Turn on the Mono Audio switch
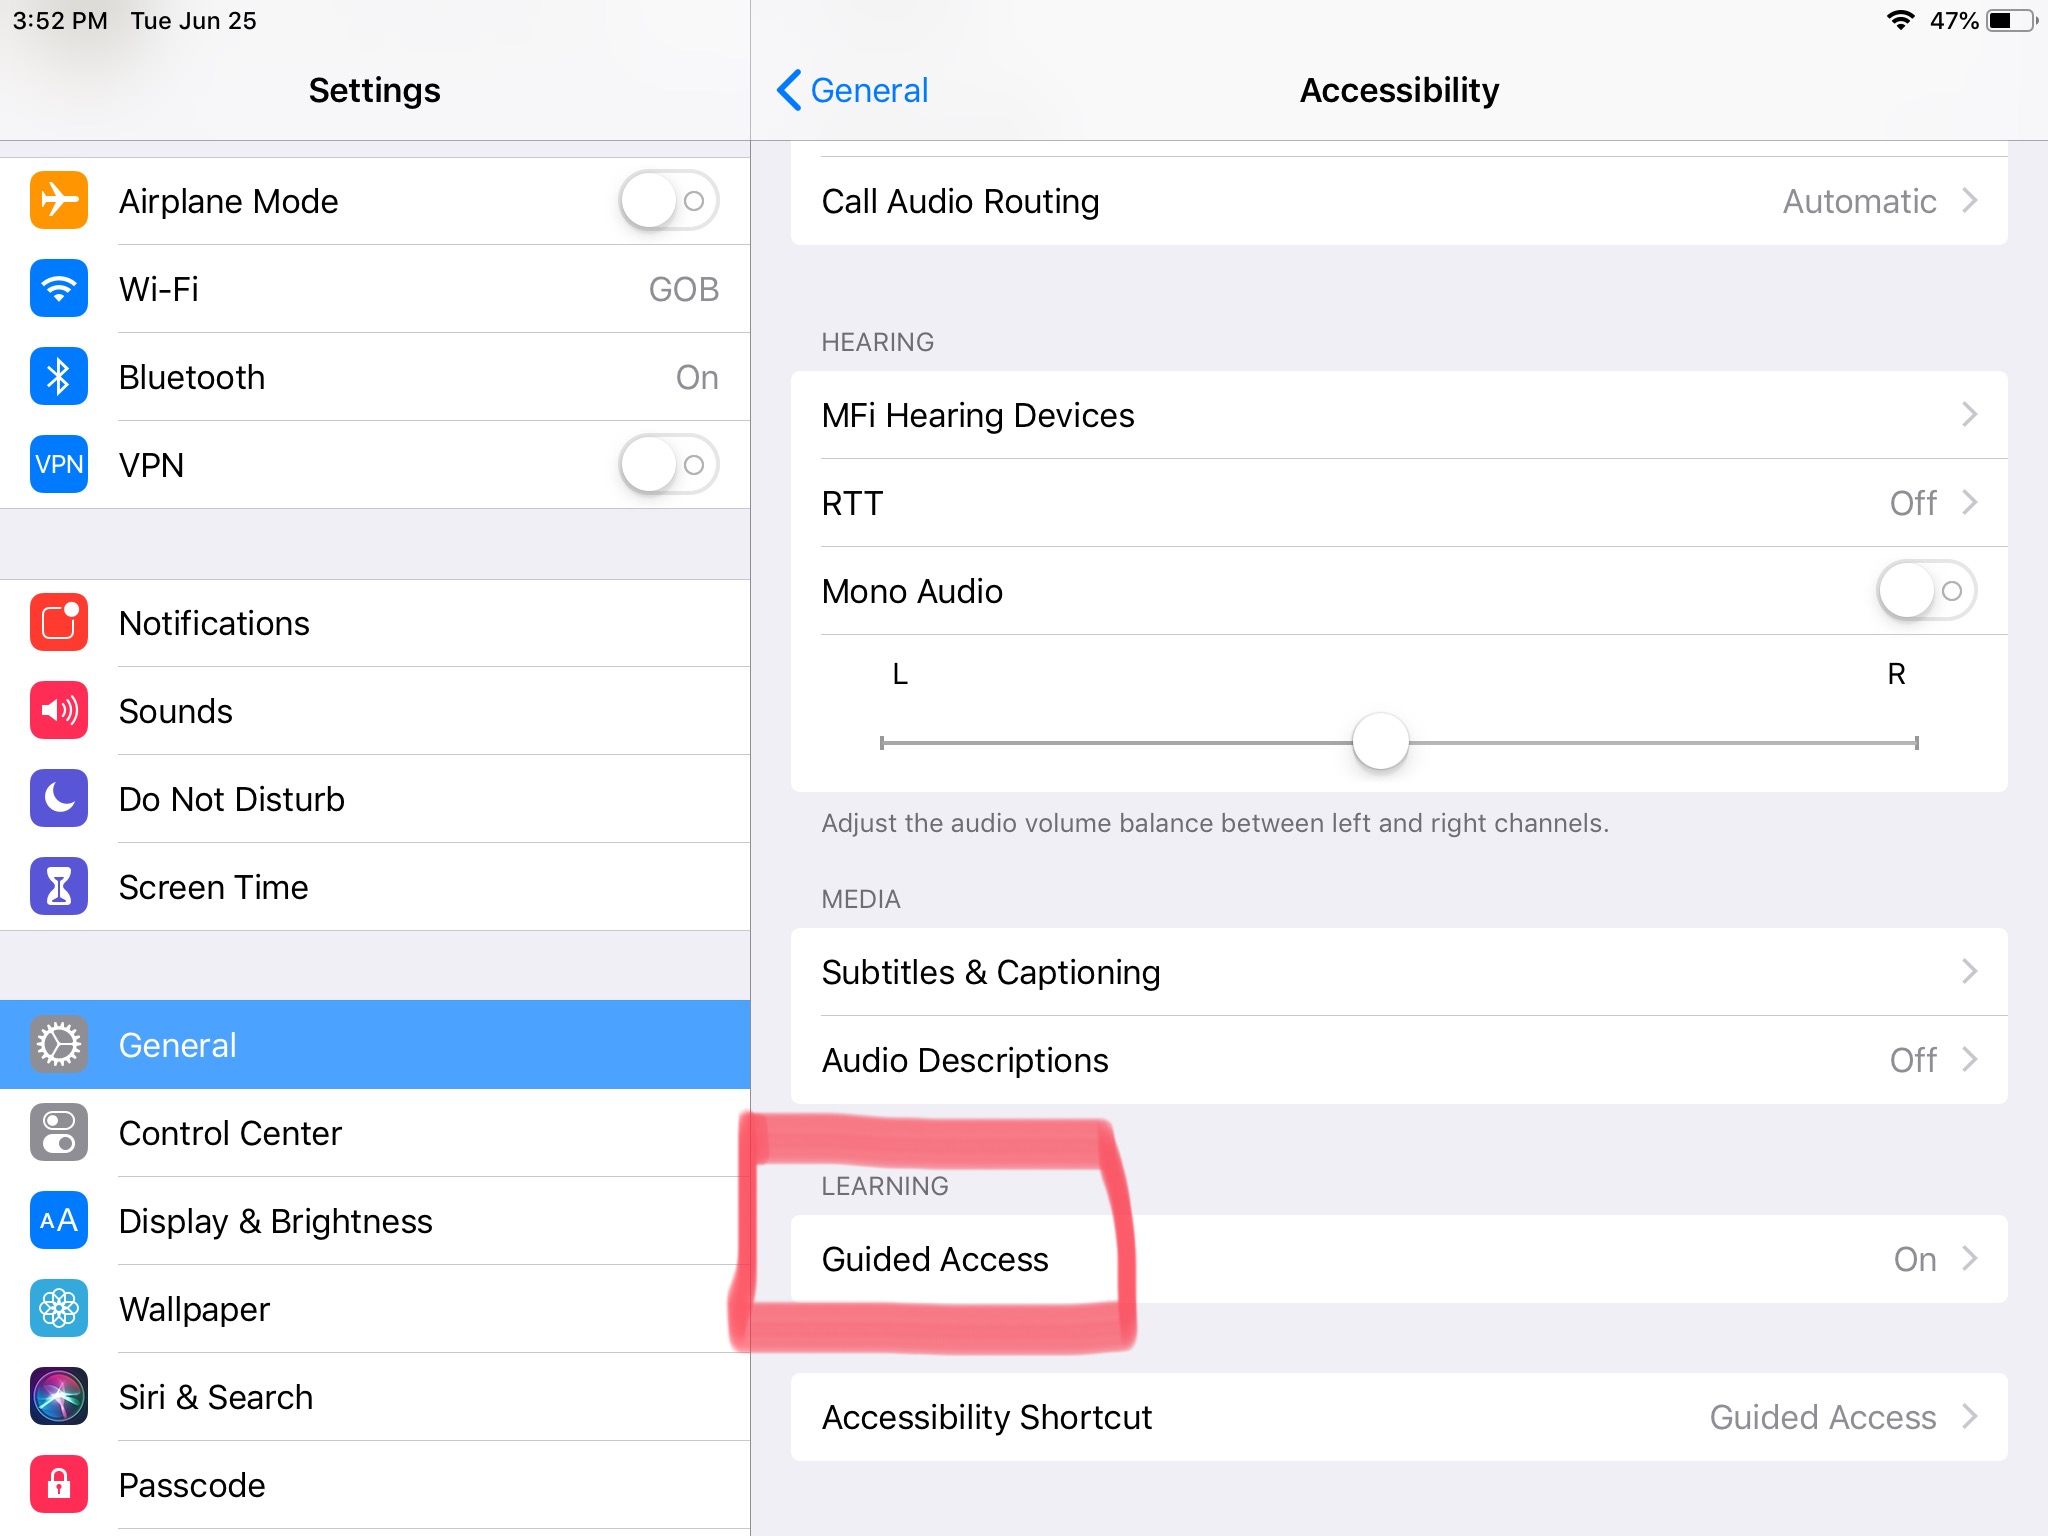Screen dimensions: 2048x1536 (x=1926, y=591)
